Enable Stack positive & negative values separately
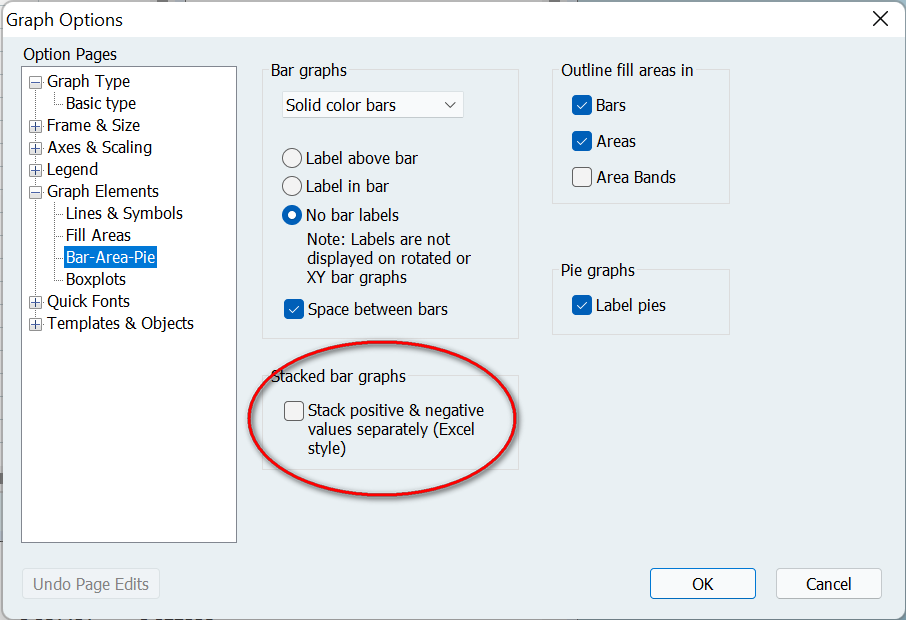Viewport: 906px width, 620px height. pos(294,411)
